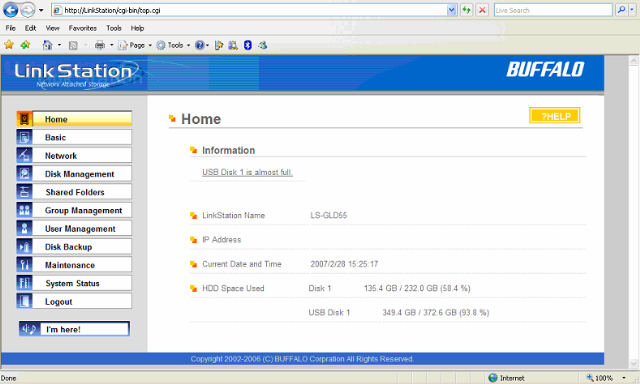This screenshot has width=640, height=384.
Task: Click the User Management sidebar icon
Action: pyautogui.click(x=24, y=228)
